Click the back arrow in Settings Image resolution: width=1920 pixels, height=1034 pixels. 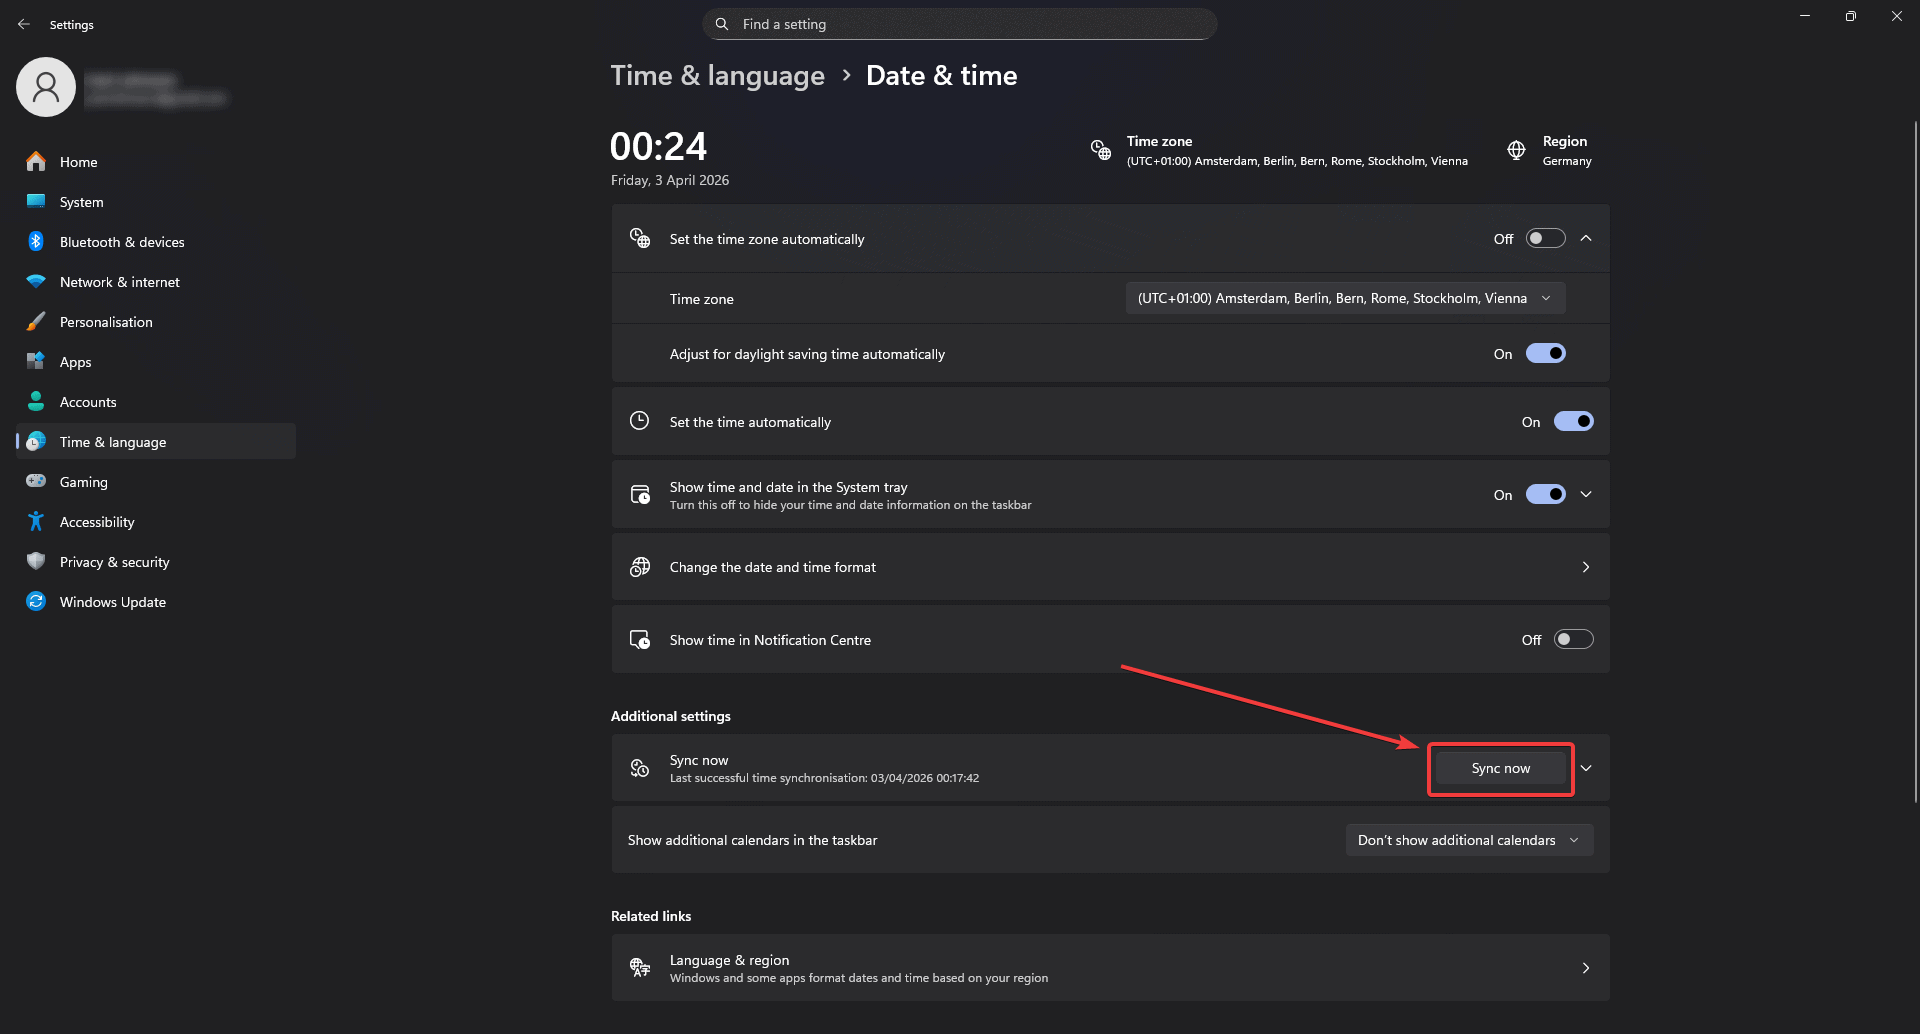coord(24,24)
